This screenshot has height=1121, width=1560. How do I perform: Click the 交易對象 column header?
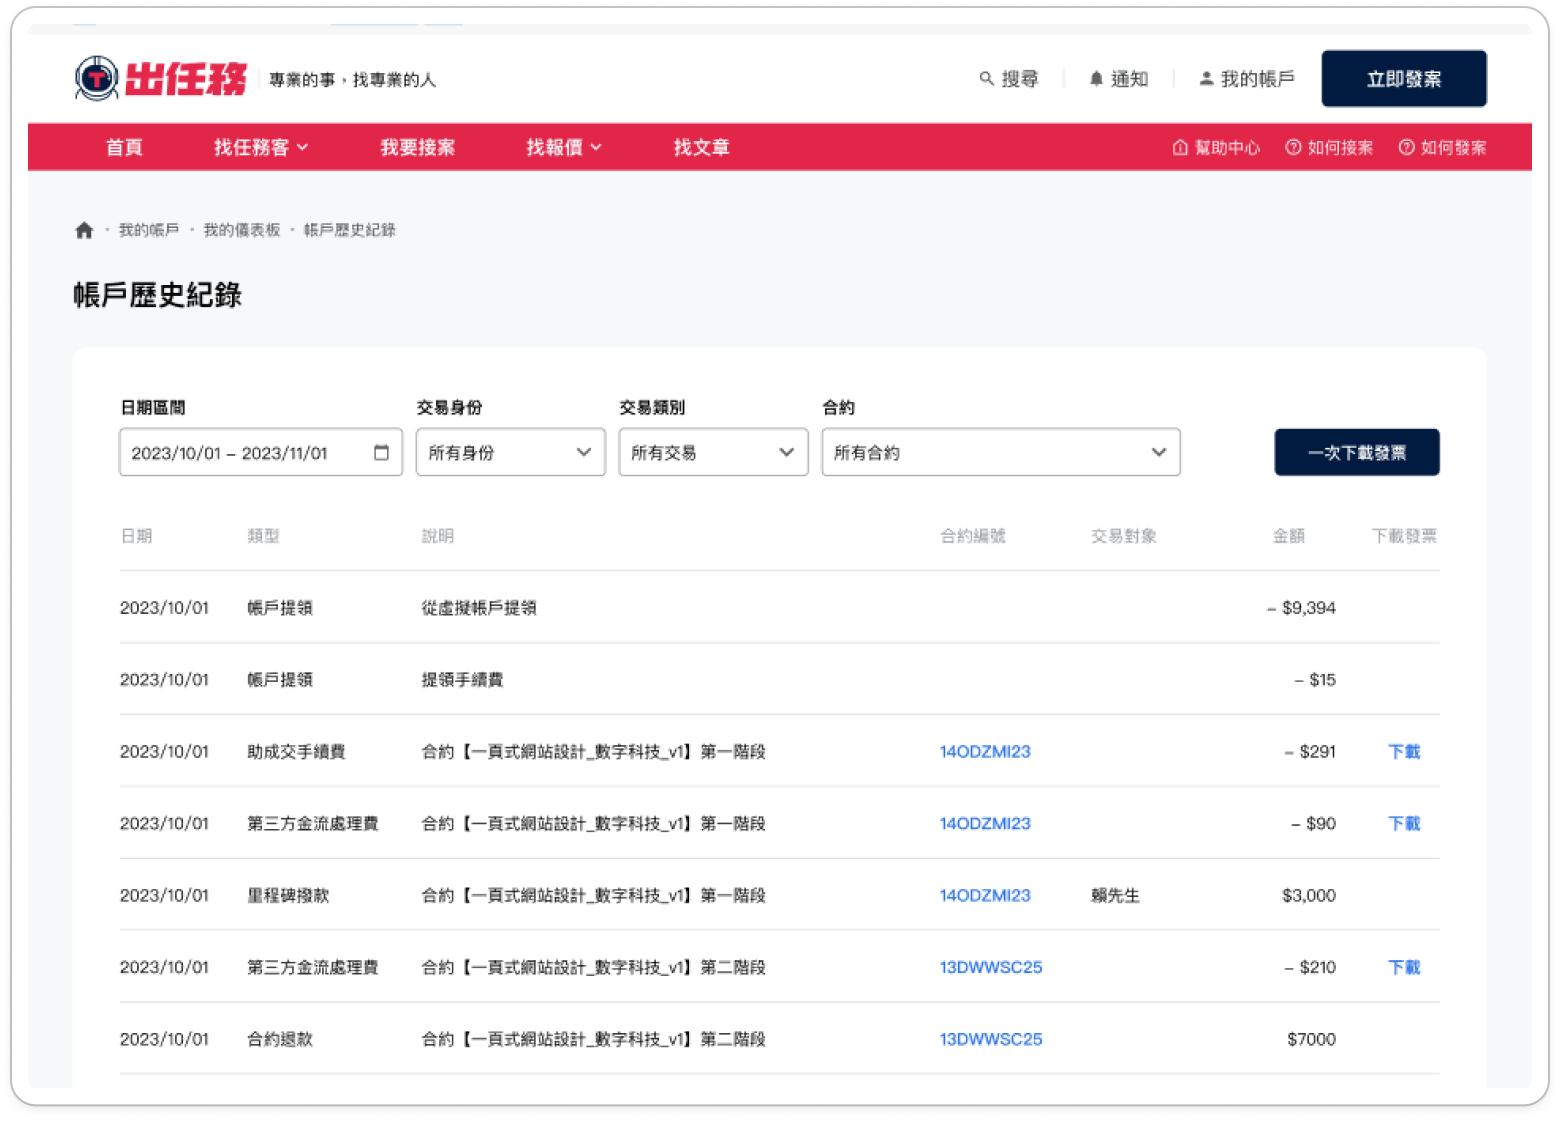(1124, 536)
